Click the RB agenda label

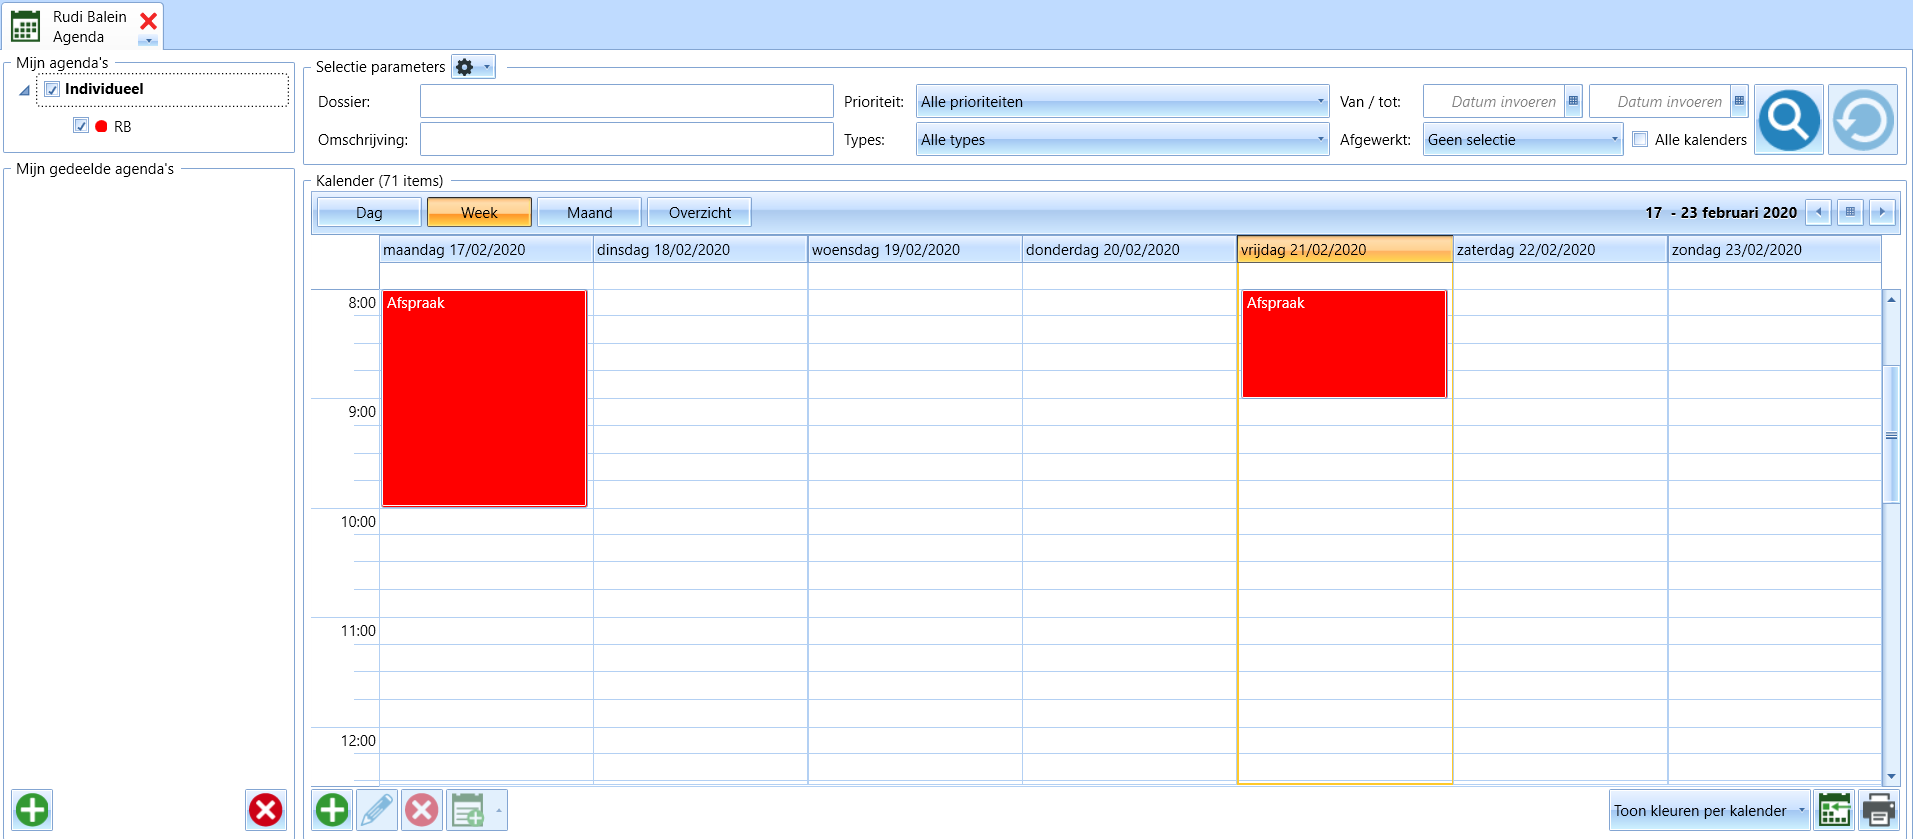pos(122,126)
